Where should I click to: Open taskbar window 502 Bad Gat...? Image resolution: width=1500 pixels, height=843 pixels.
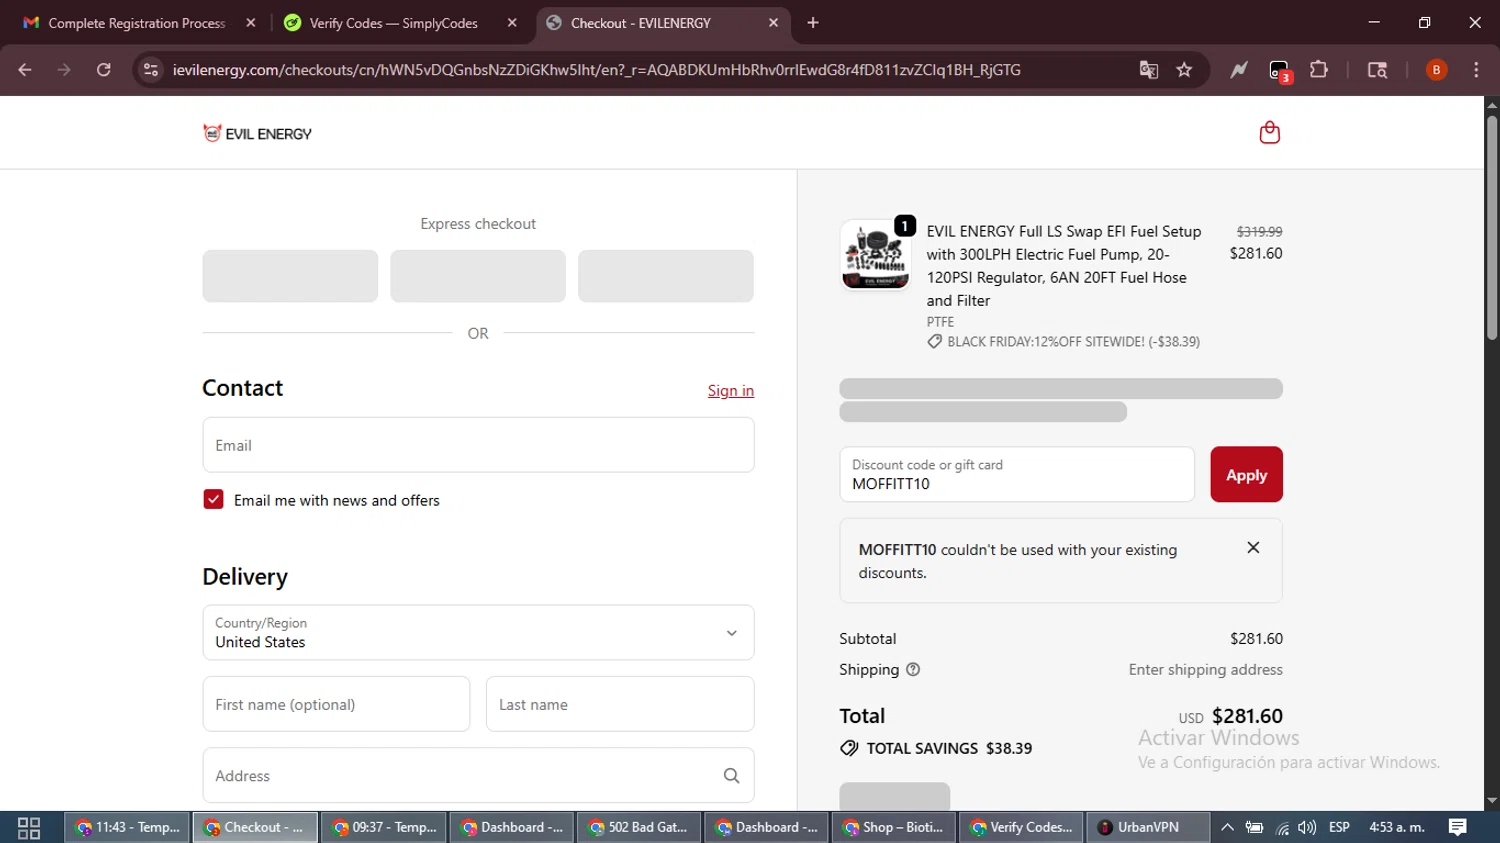(x=638, y=828)
